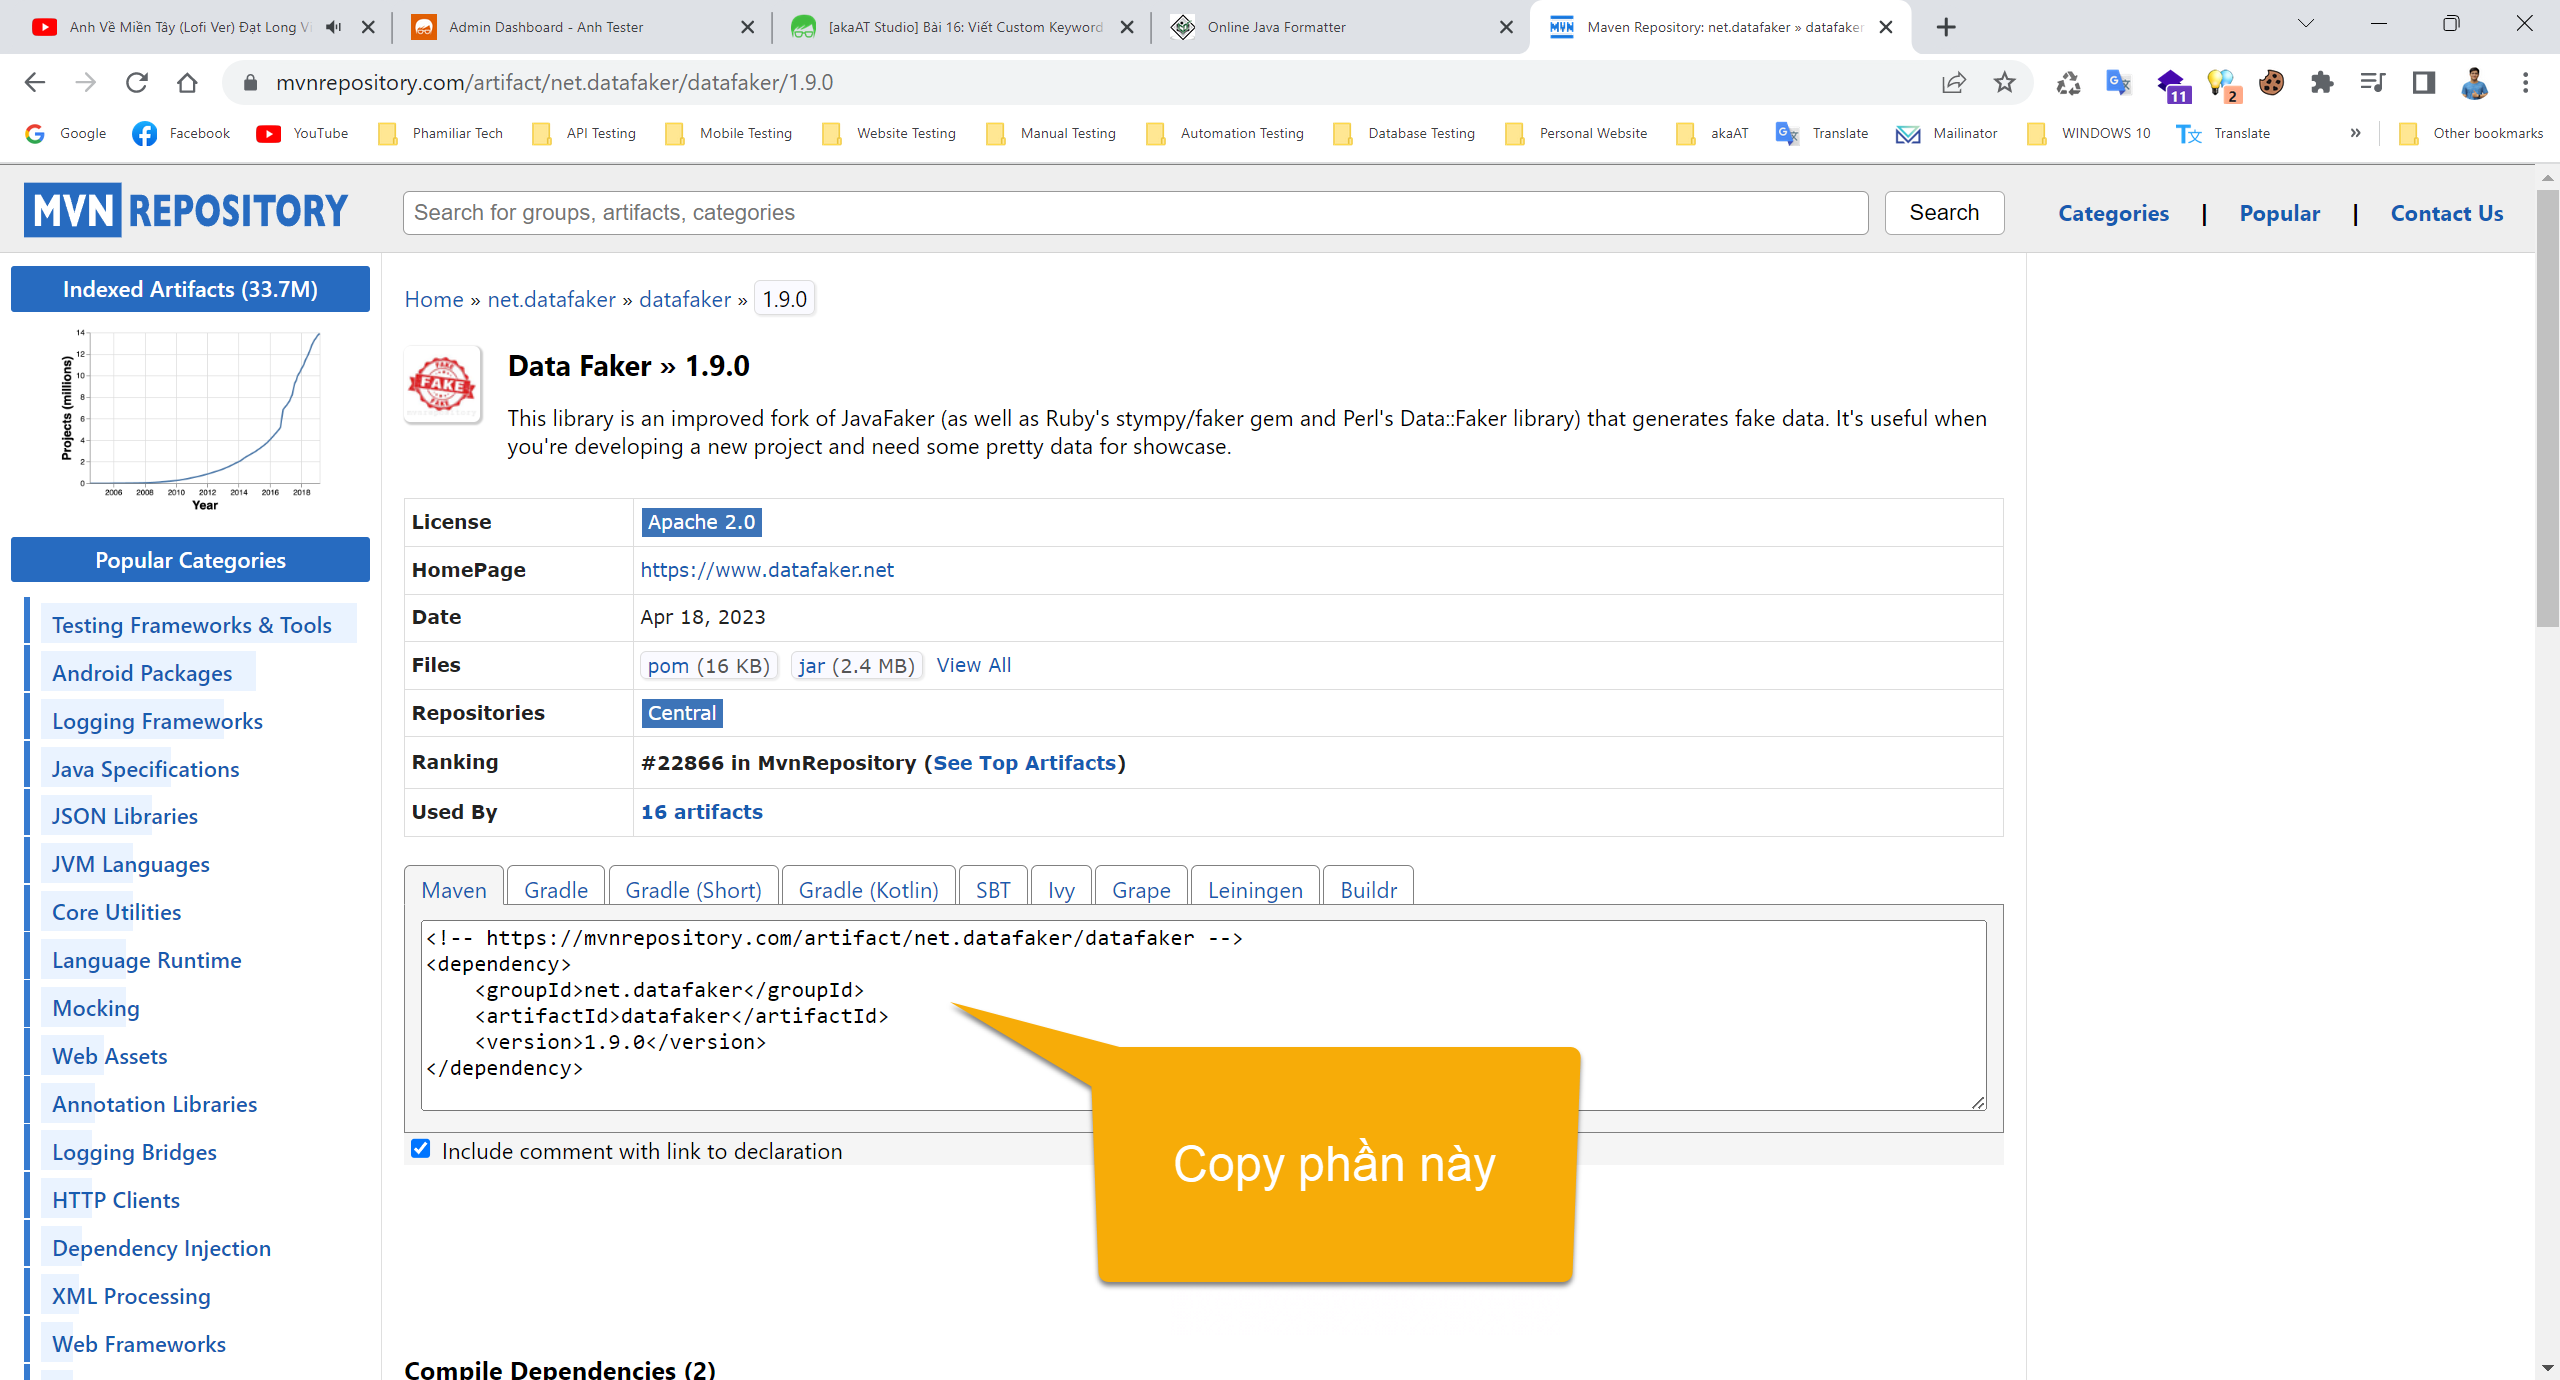Open the Automation Testing bookmark folder
The width and height of the screenshot is (2560, 1380).
(x=1225, y=133)
